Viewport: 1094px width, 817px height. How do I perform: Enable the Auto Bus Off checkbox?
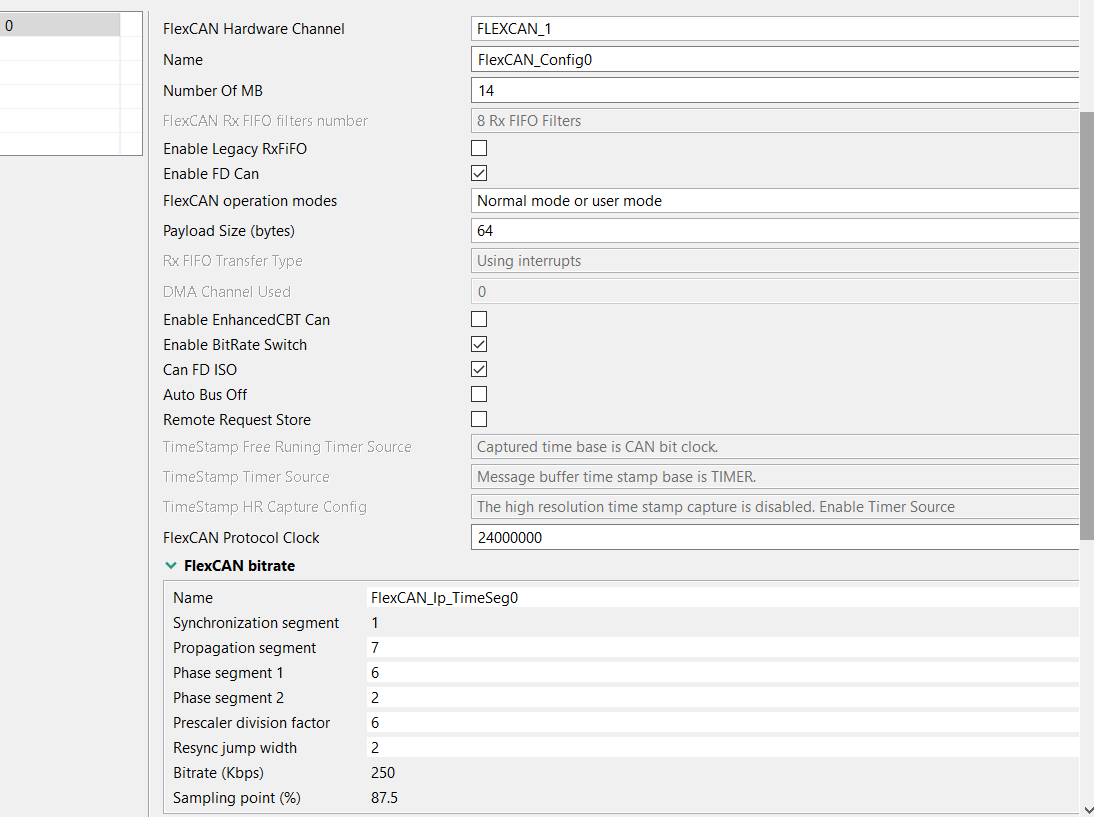tap(479, 395)
